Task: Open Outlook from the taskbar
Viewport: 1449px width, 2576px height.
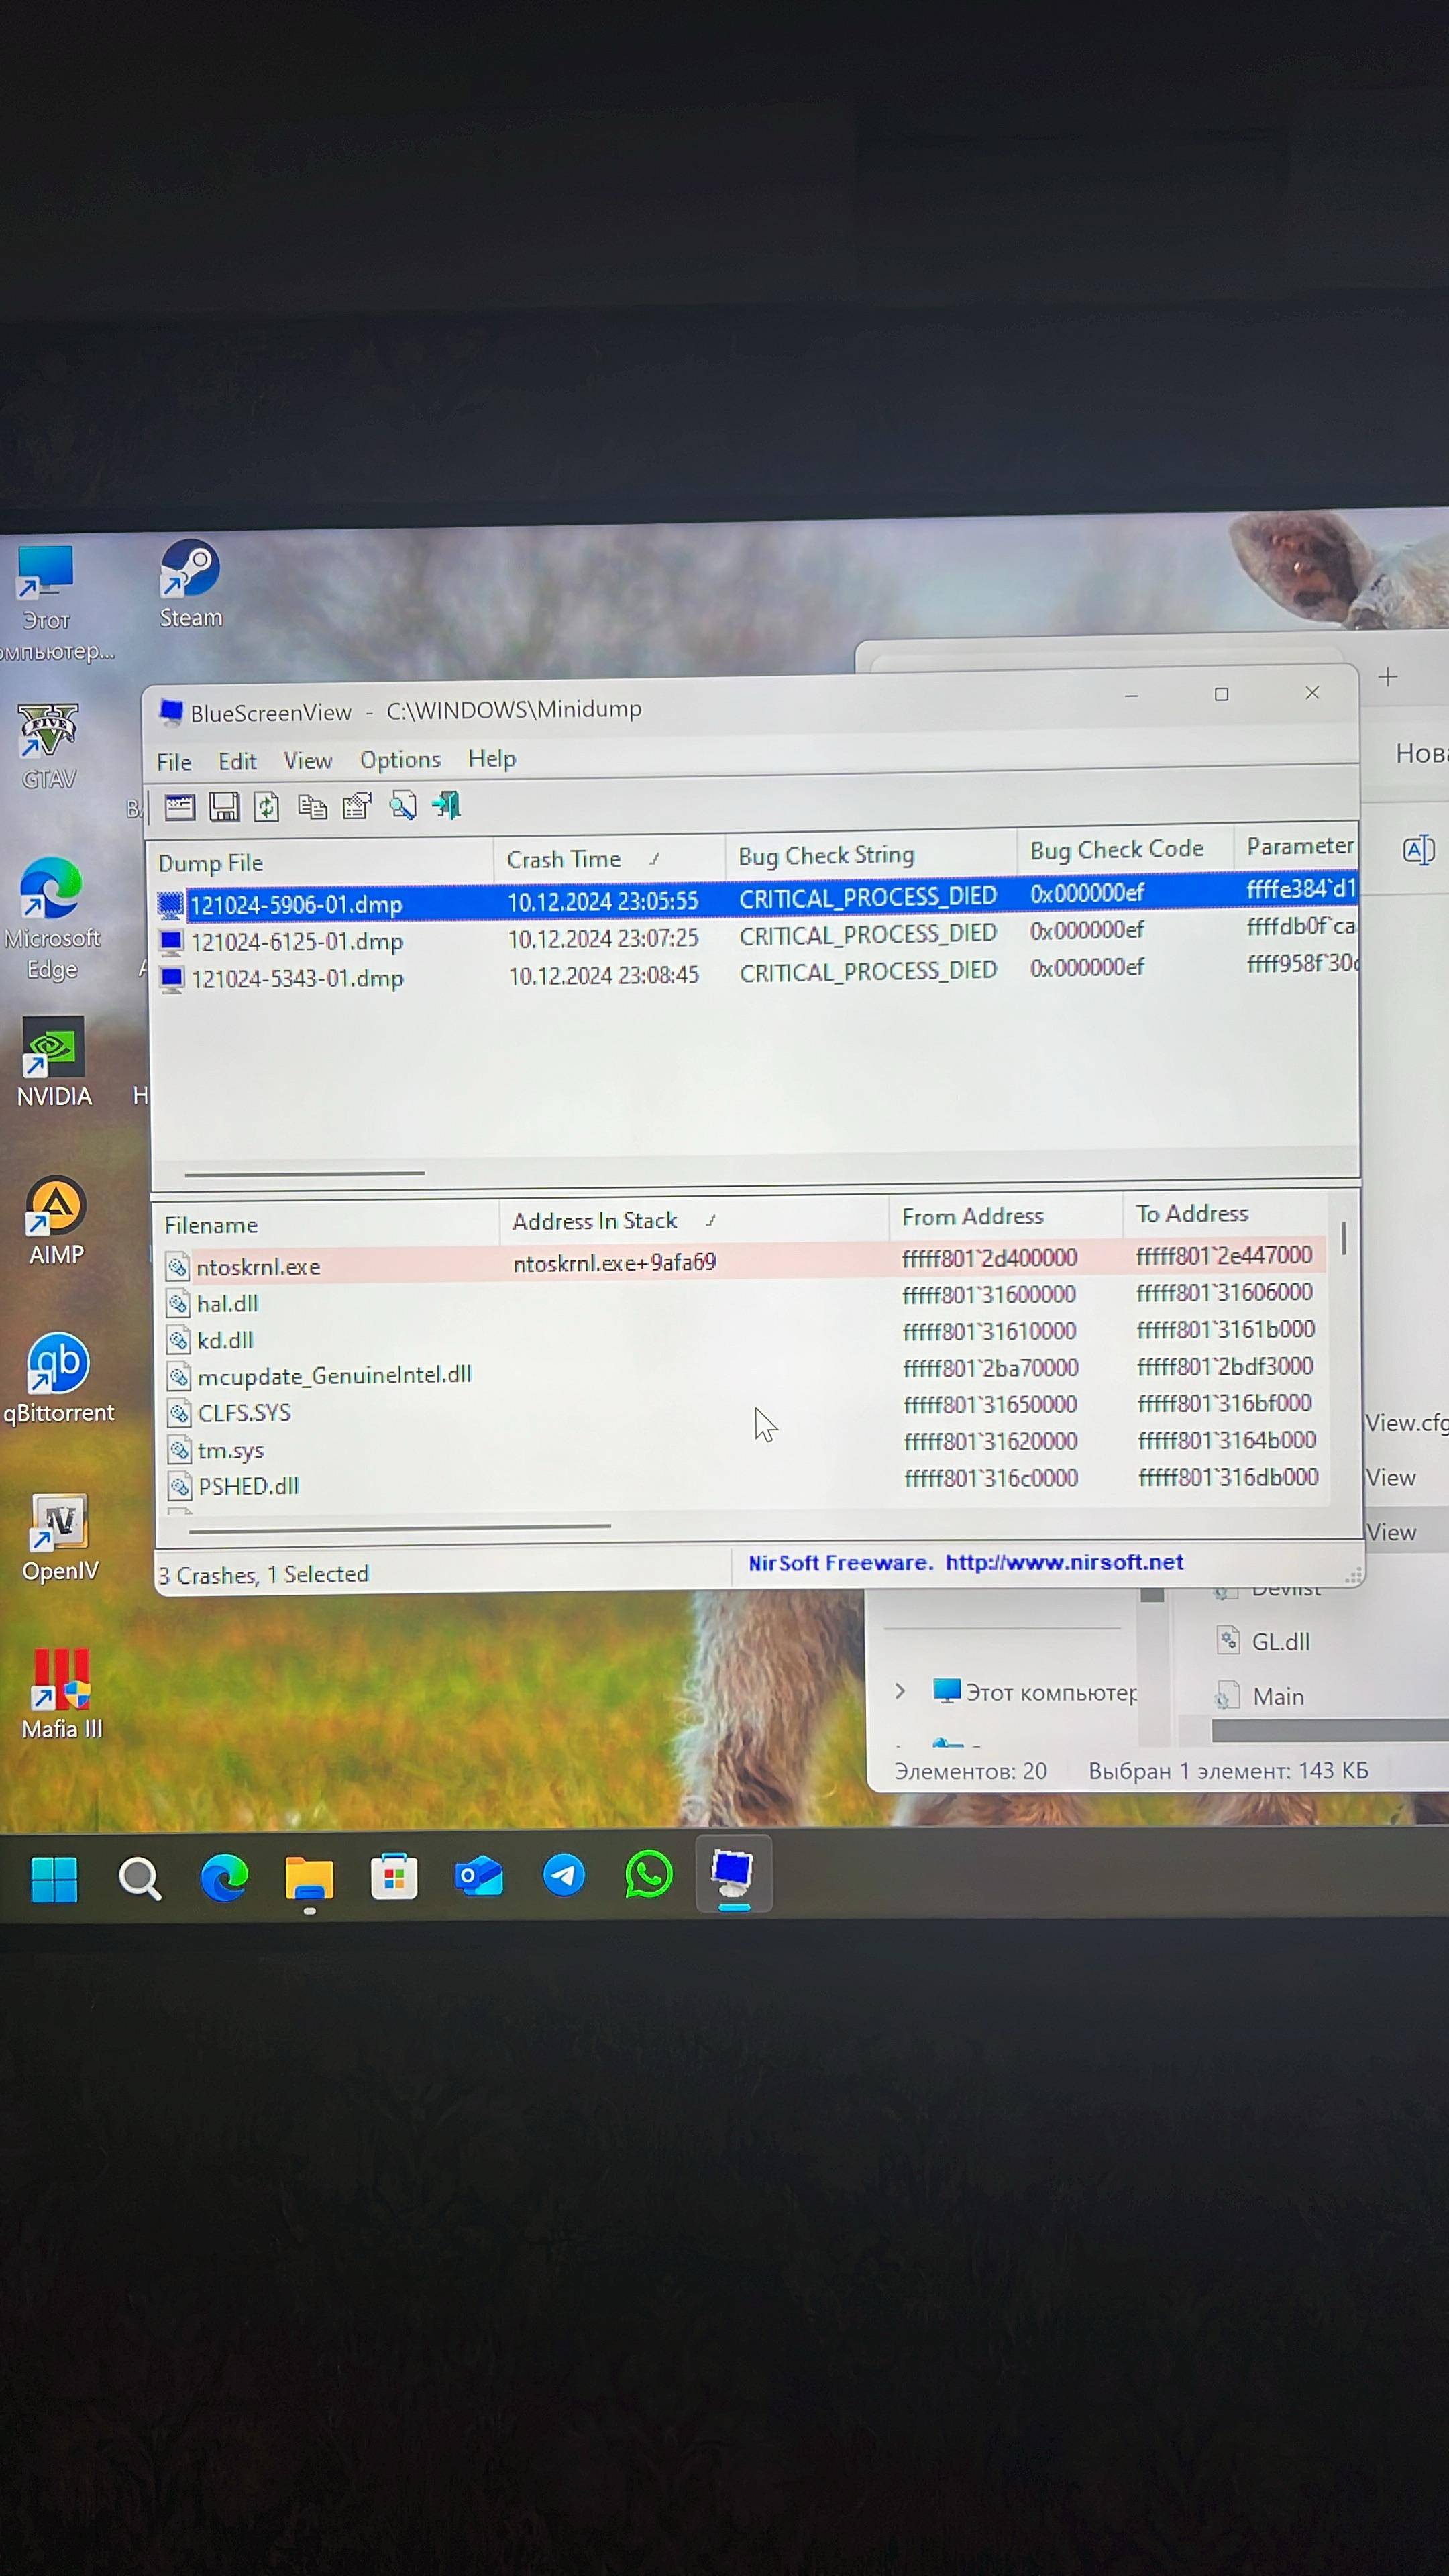Action: pos(479,1876)
